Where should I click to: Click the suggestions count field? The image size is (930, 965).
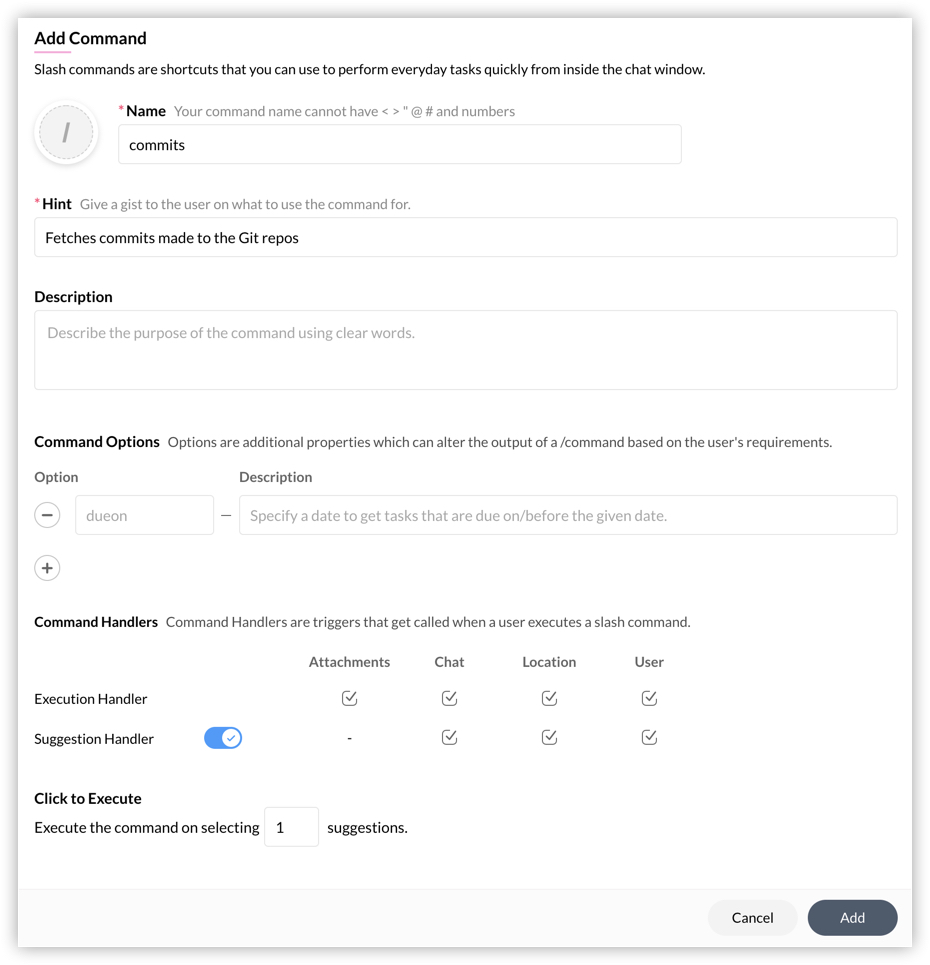[291, 827]
